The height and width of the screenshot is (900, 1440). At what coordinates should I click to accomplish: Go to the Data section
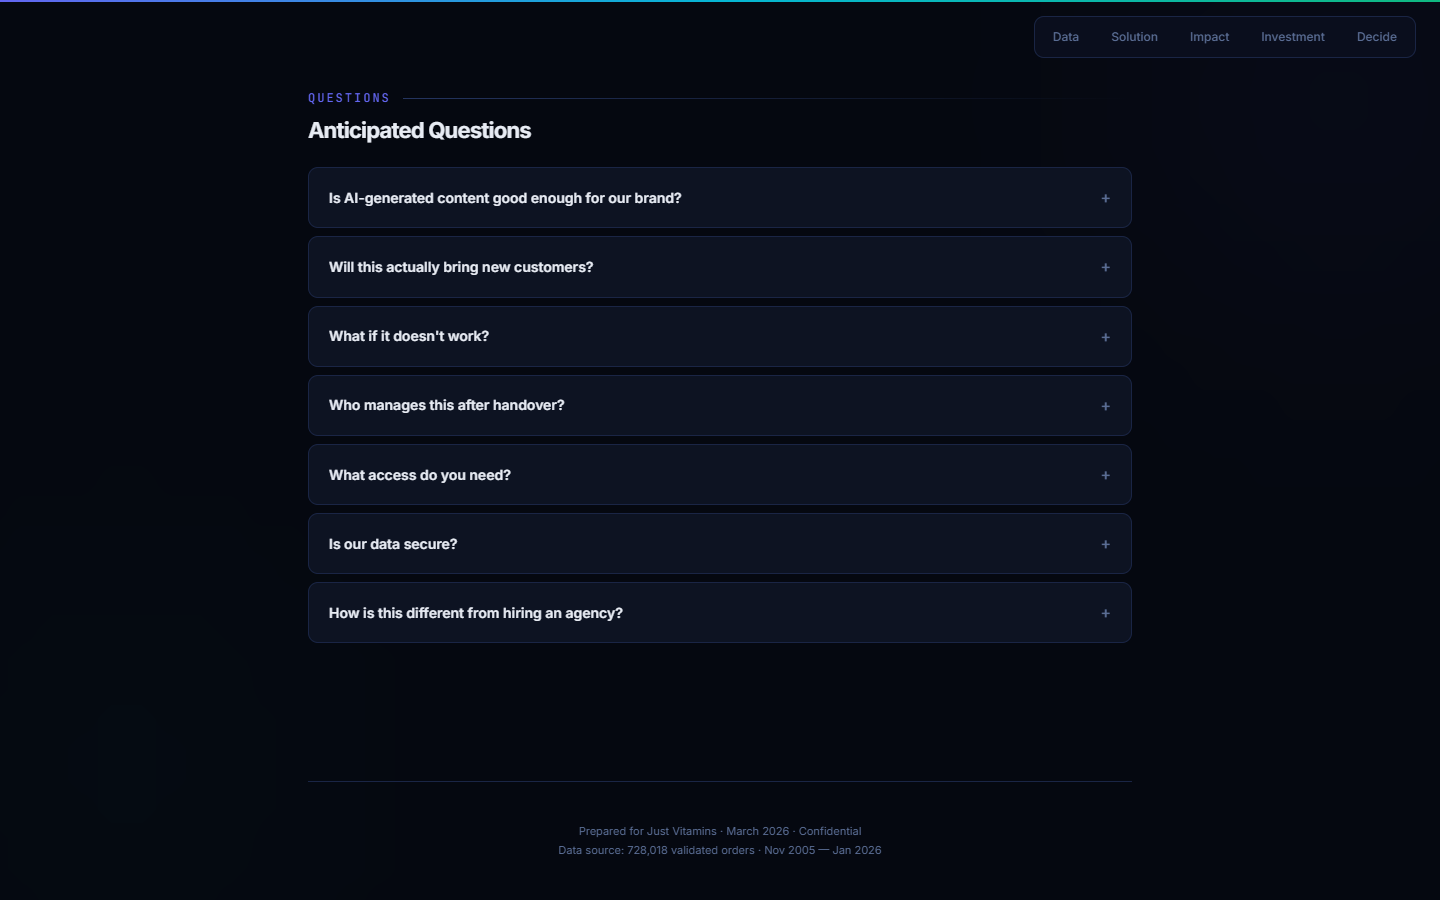click(1066, 37)
